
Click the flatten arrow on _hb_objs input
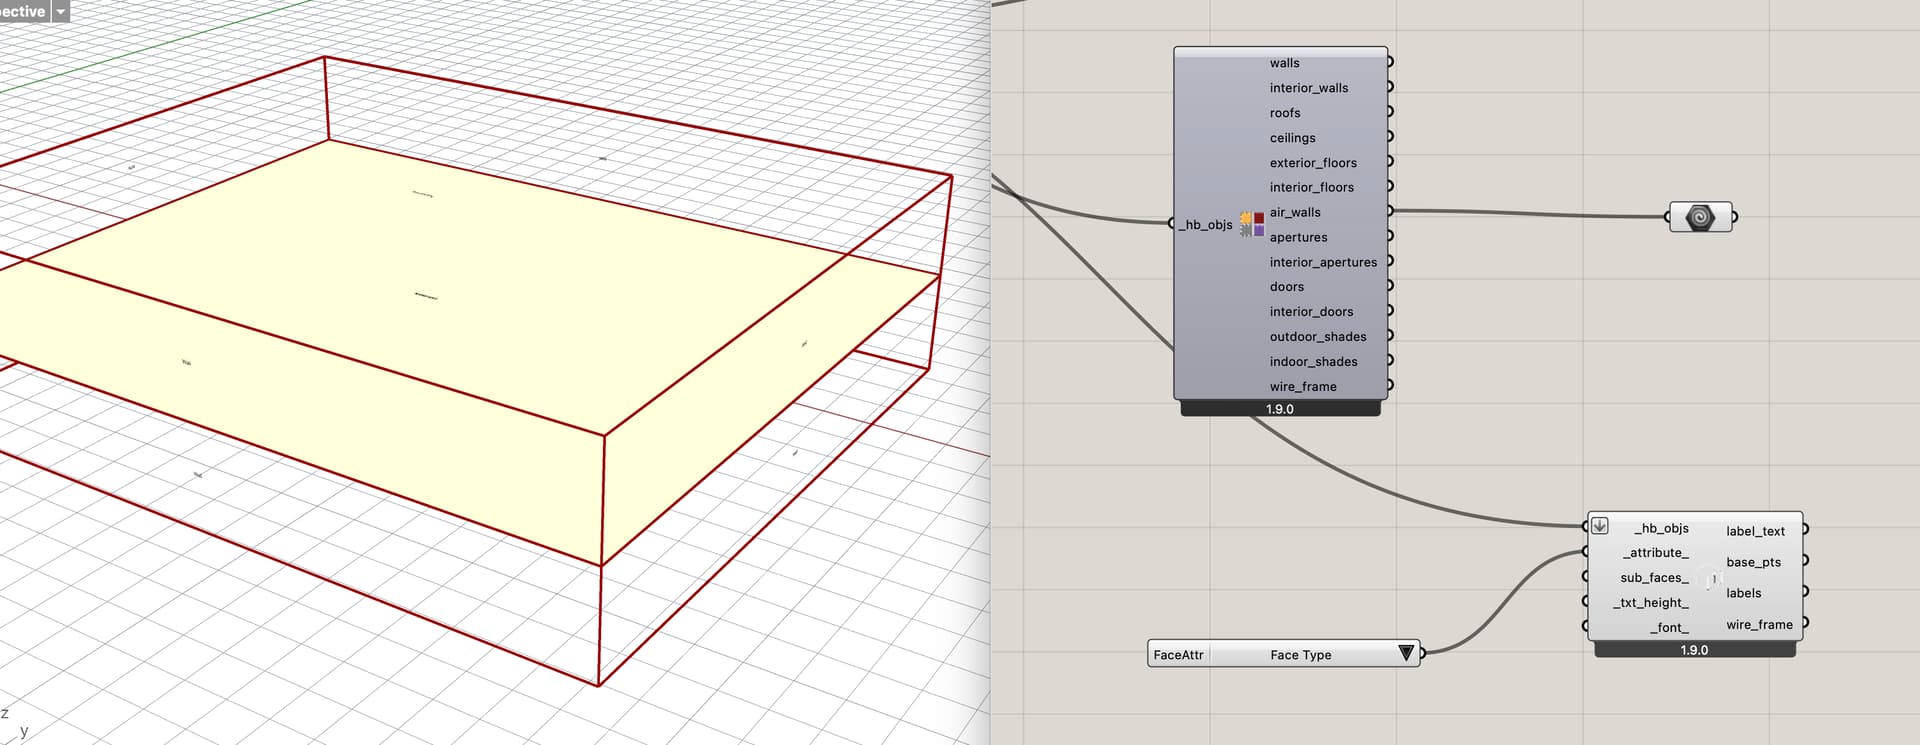(x=1600, y=525)
